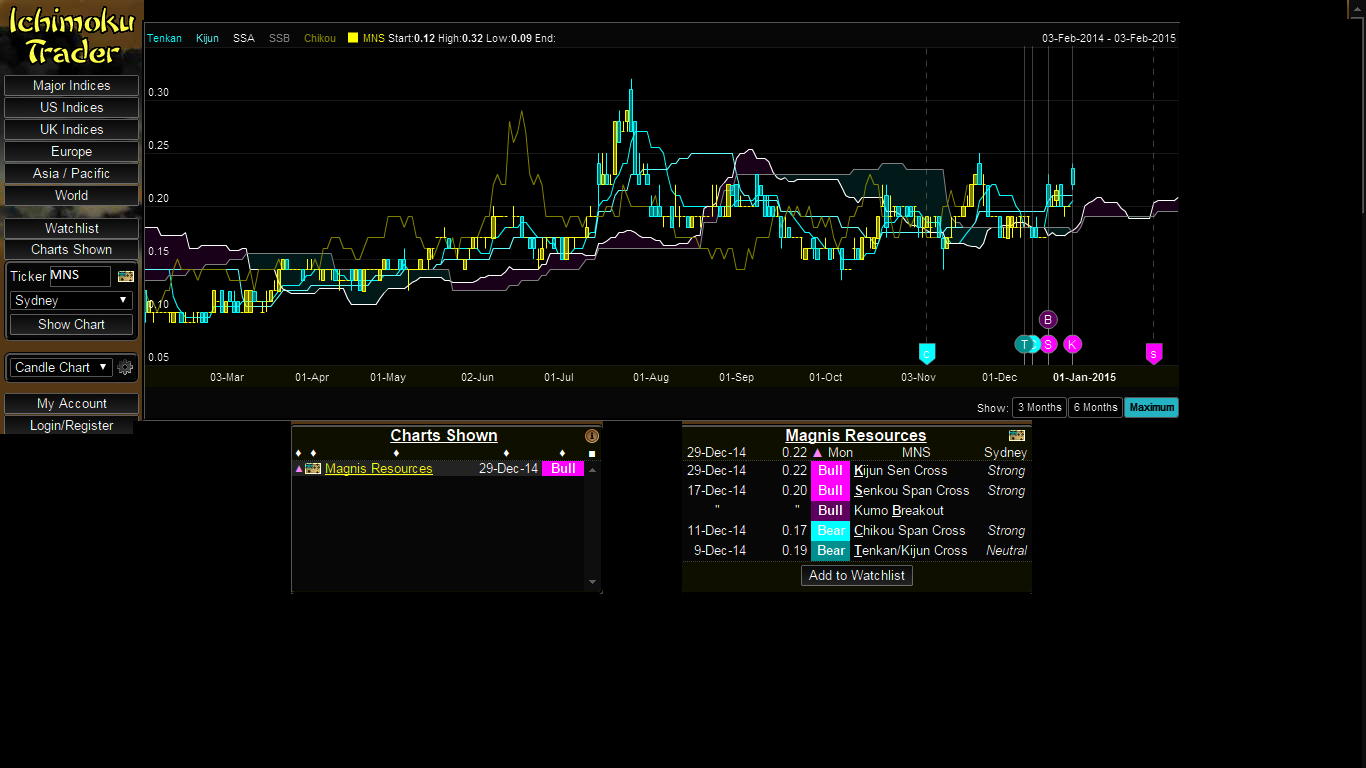Toggle SSB line in chart legend
Image resolution: width=1366 pixels, height=768 pixels.
click(279, 38)
